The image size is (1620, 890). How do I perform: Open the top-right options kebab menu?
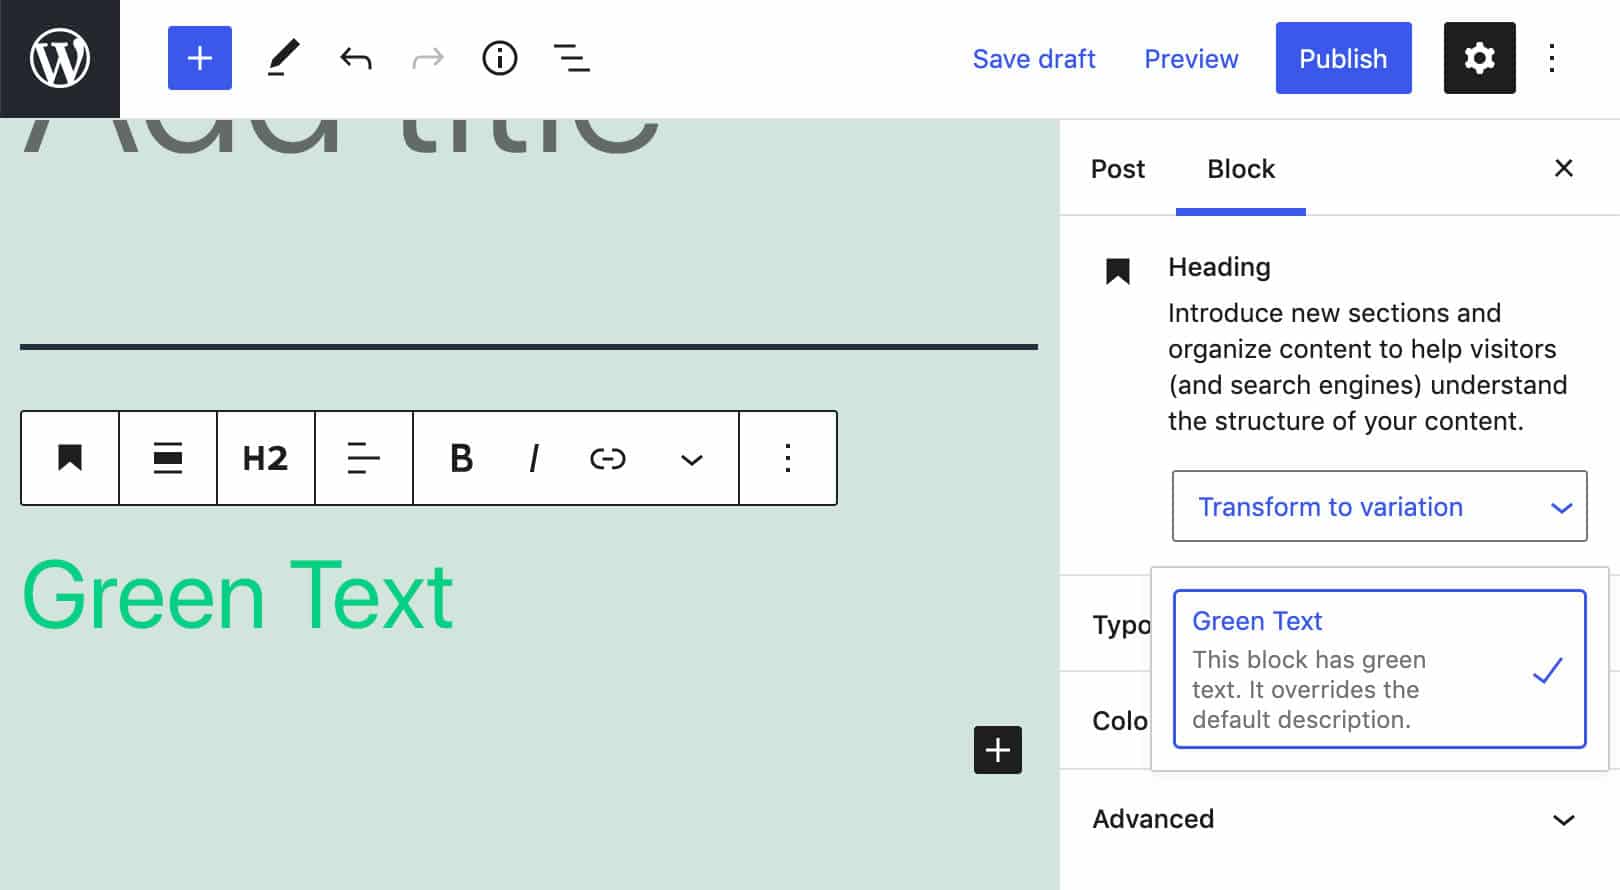1551,58
